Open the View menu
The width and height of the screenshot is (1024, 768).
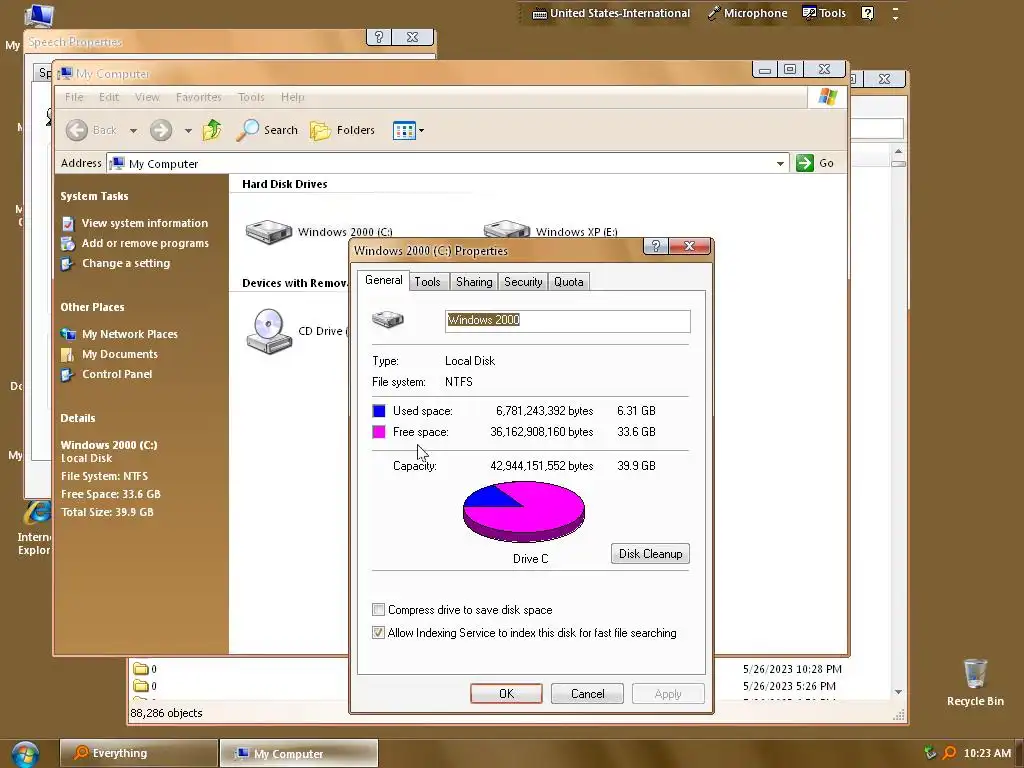(147, 97)
